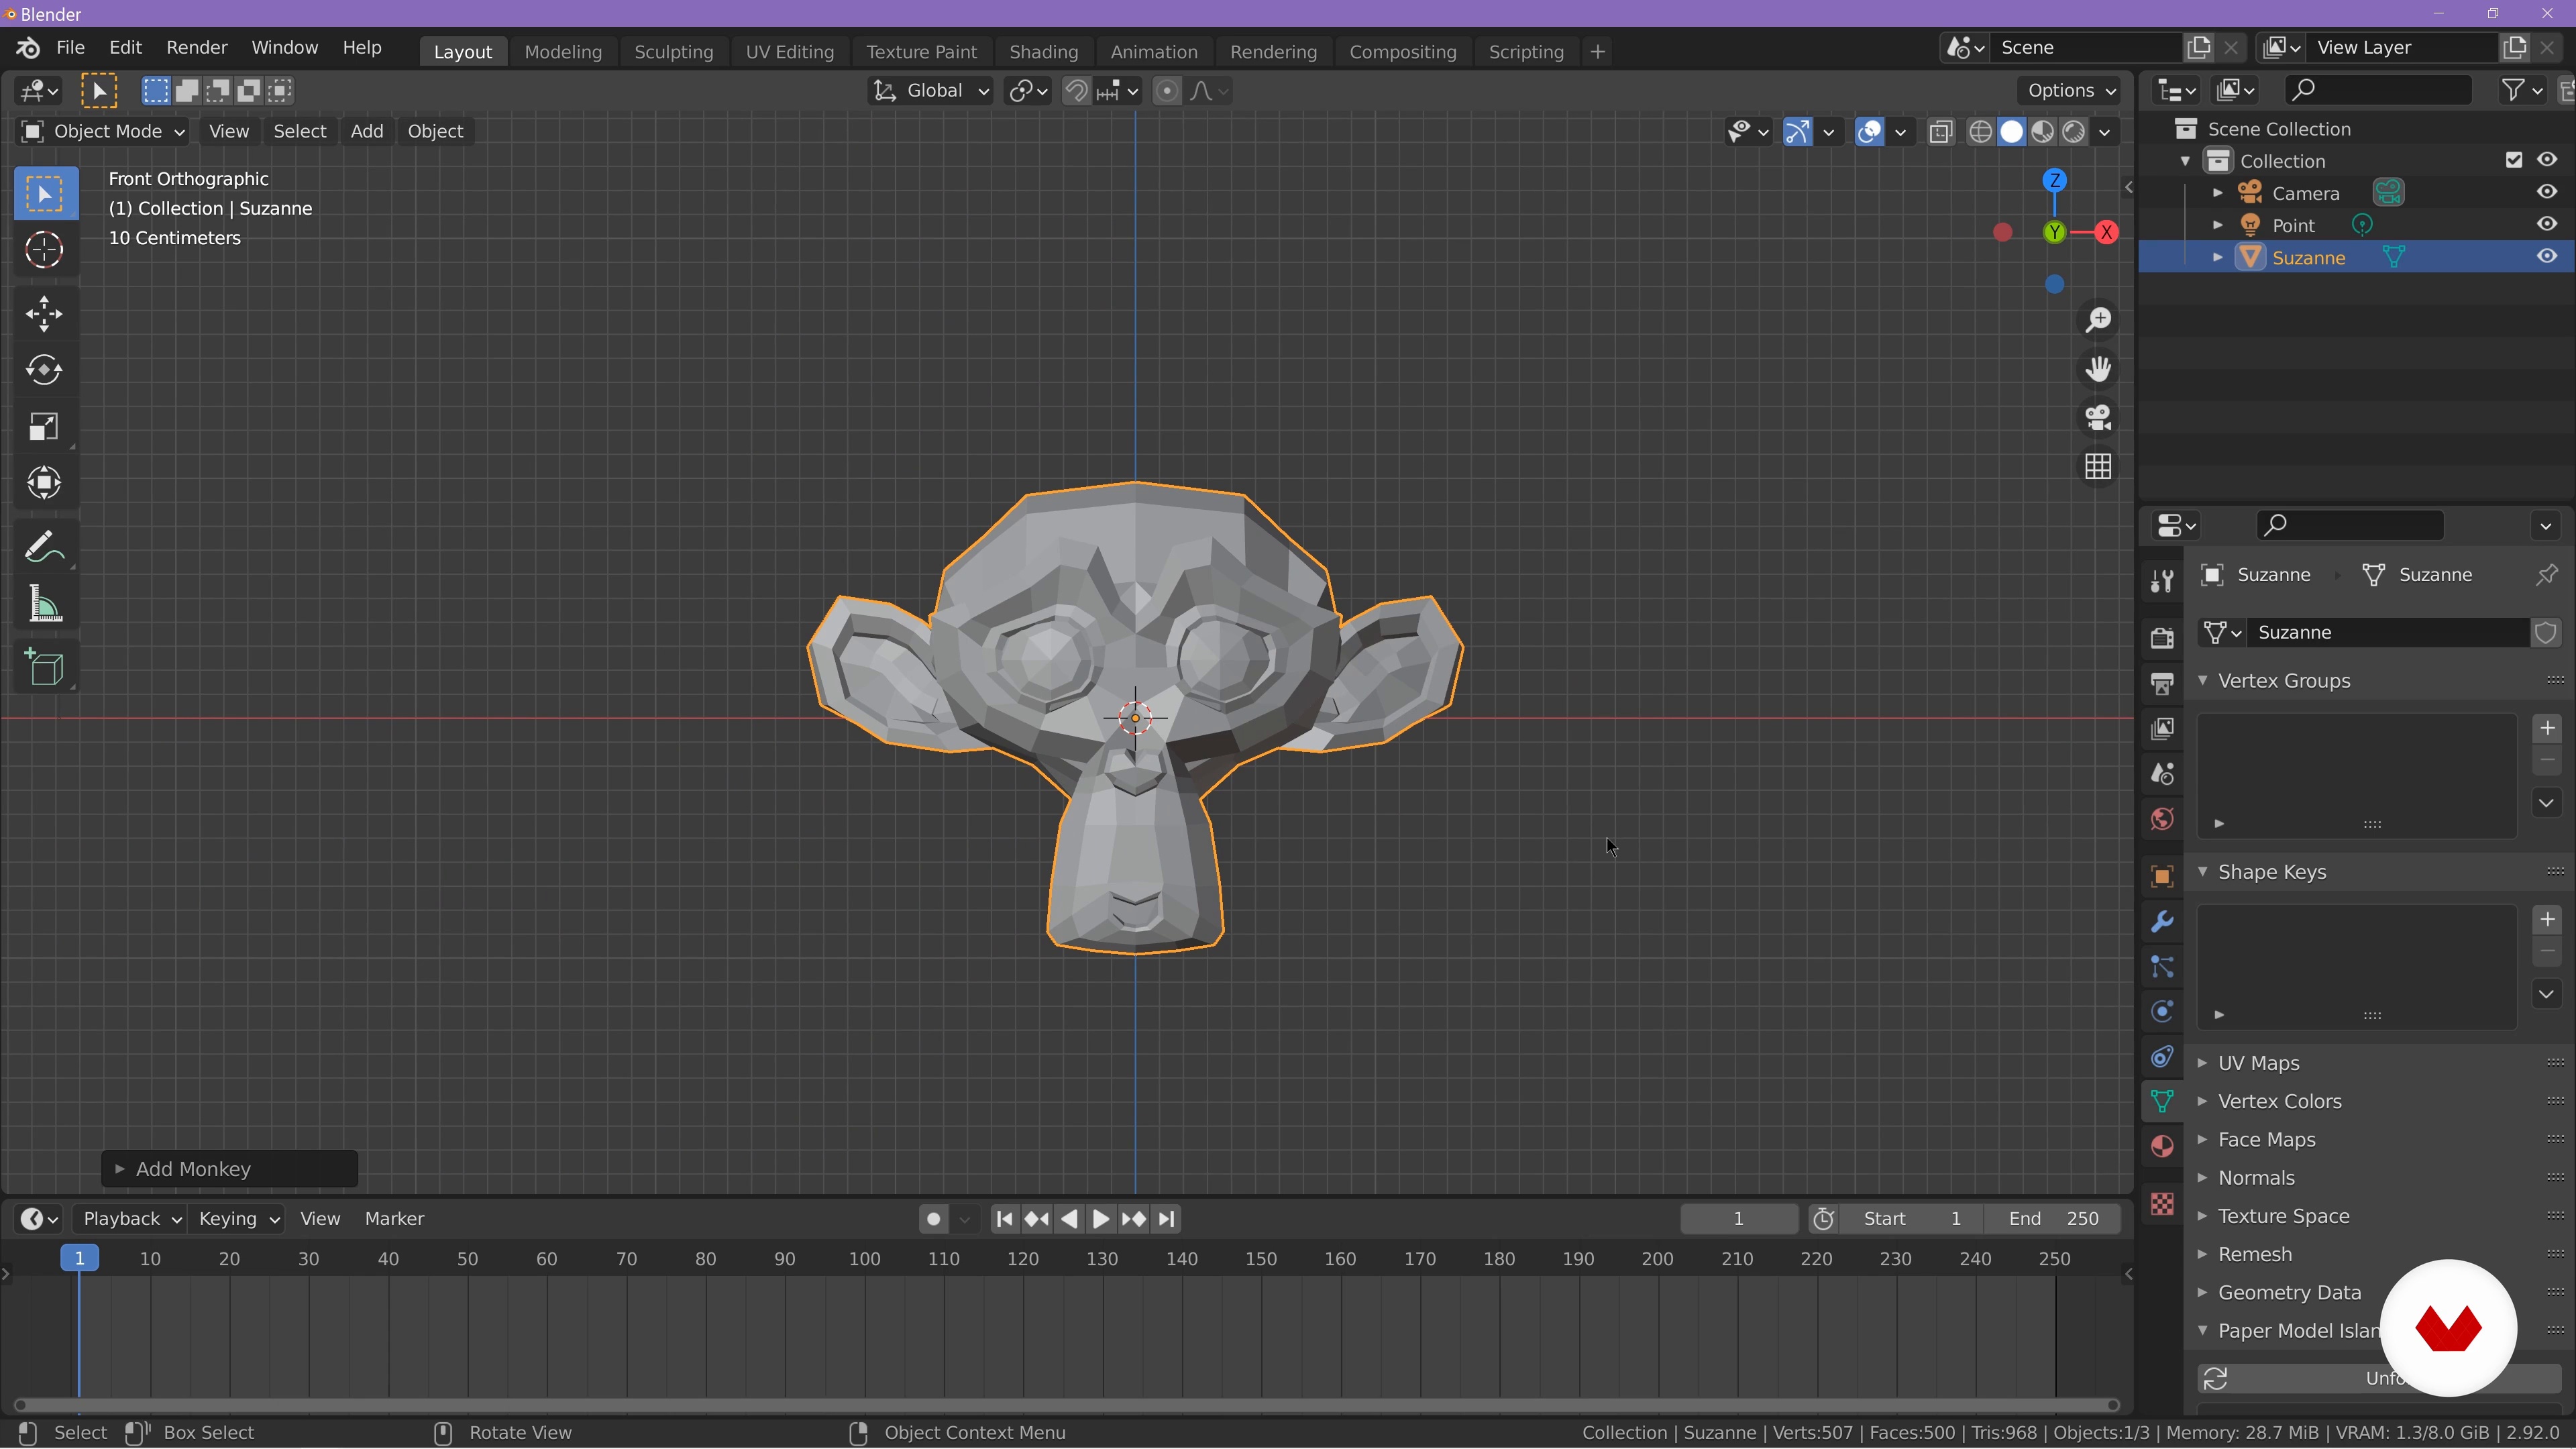This screenshot has width=2576, height=1449.
Task: Click current frame number field
Action: point(1738,1219)
